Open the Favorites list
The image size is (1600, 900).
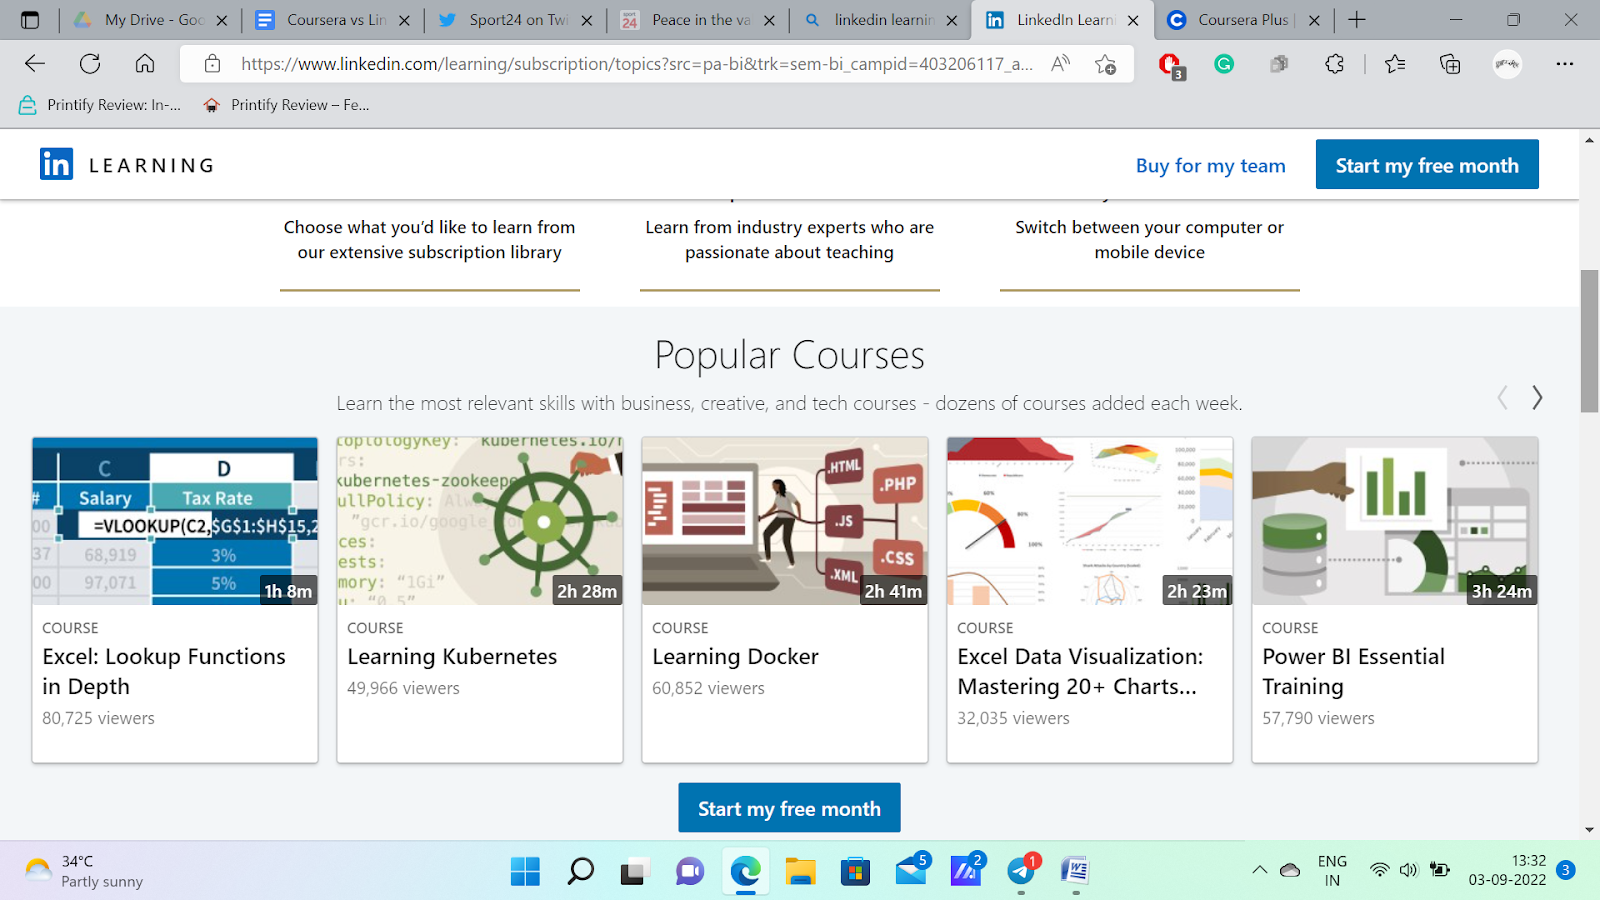[x=1395, y=64]
